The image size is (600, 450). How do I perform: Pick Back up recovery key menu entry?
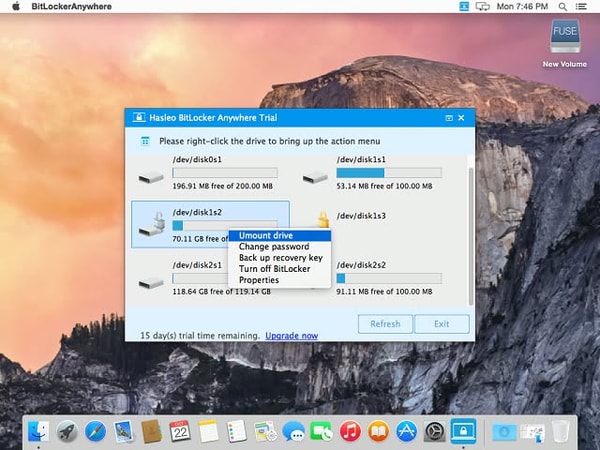(280, 258)
